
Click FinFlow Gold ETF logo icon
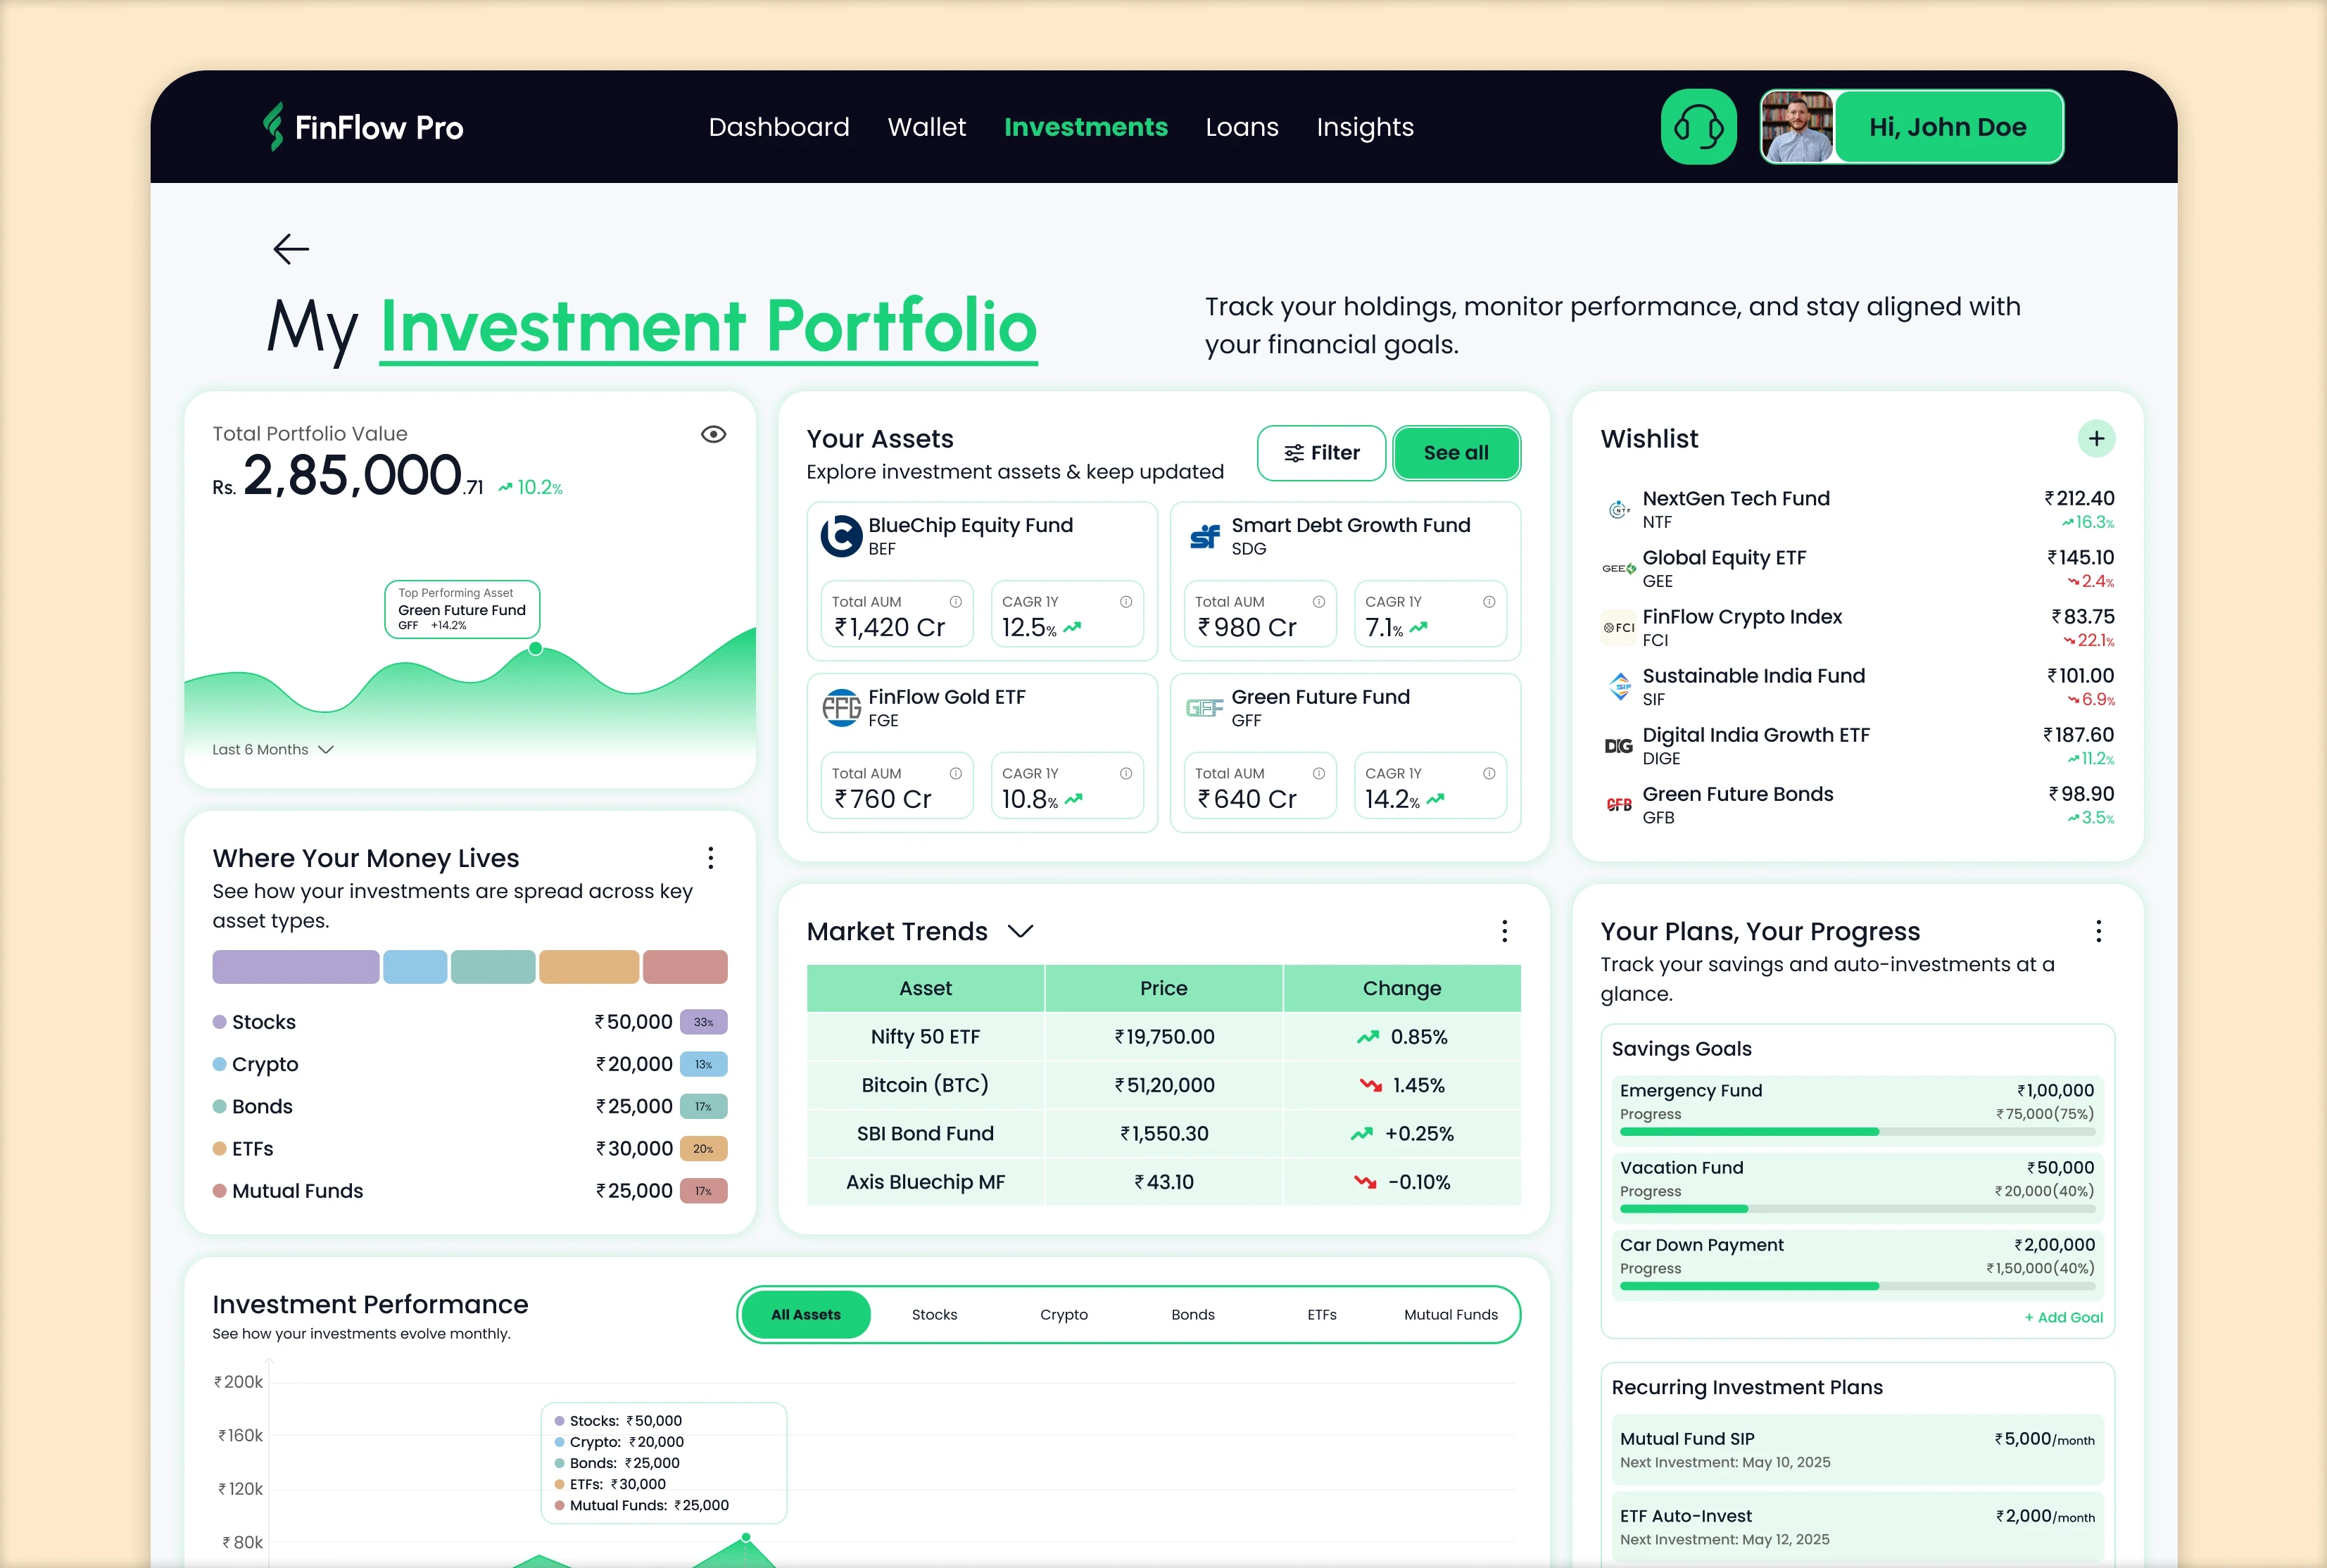click(x=841, y=708)
